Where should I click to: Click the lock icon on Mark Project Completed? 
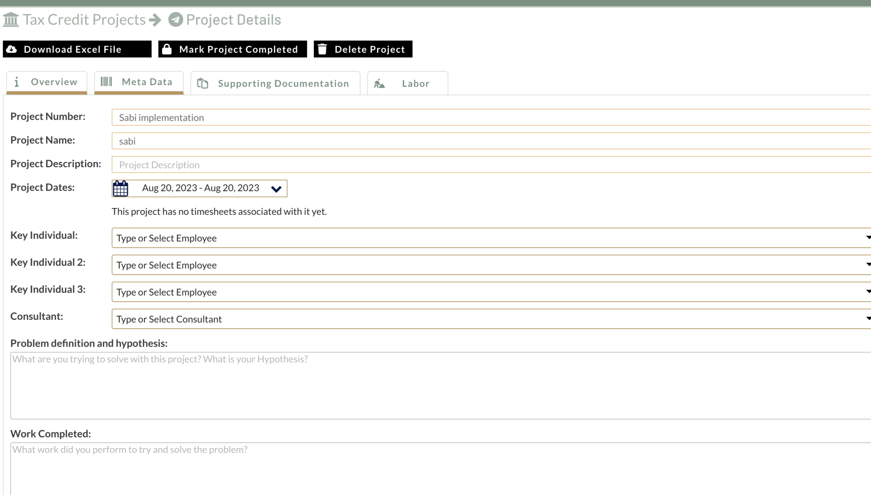[x=167, y=49]
